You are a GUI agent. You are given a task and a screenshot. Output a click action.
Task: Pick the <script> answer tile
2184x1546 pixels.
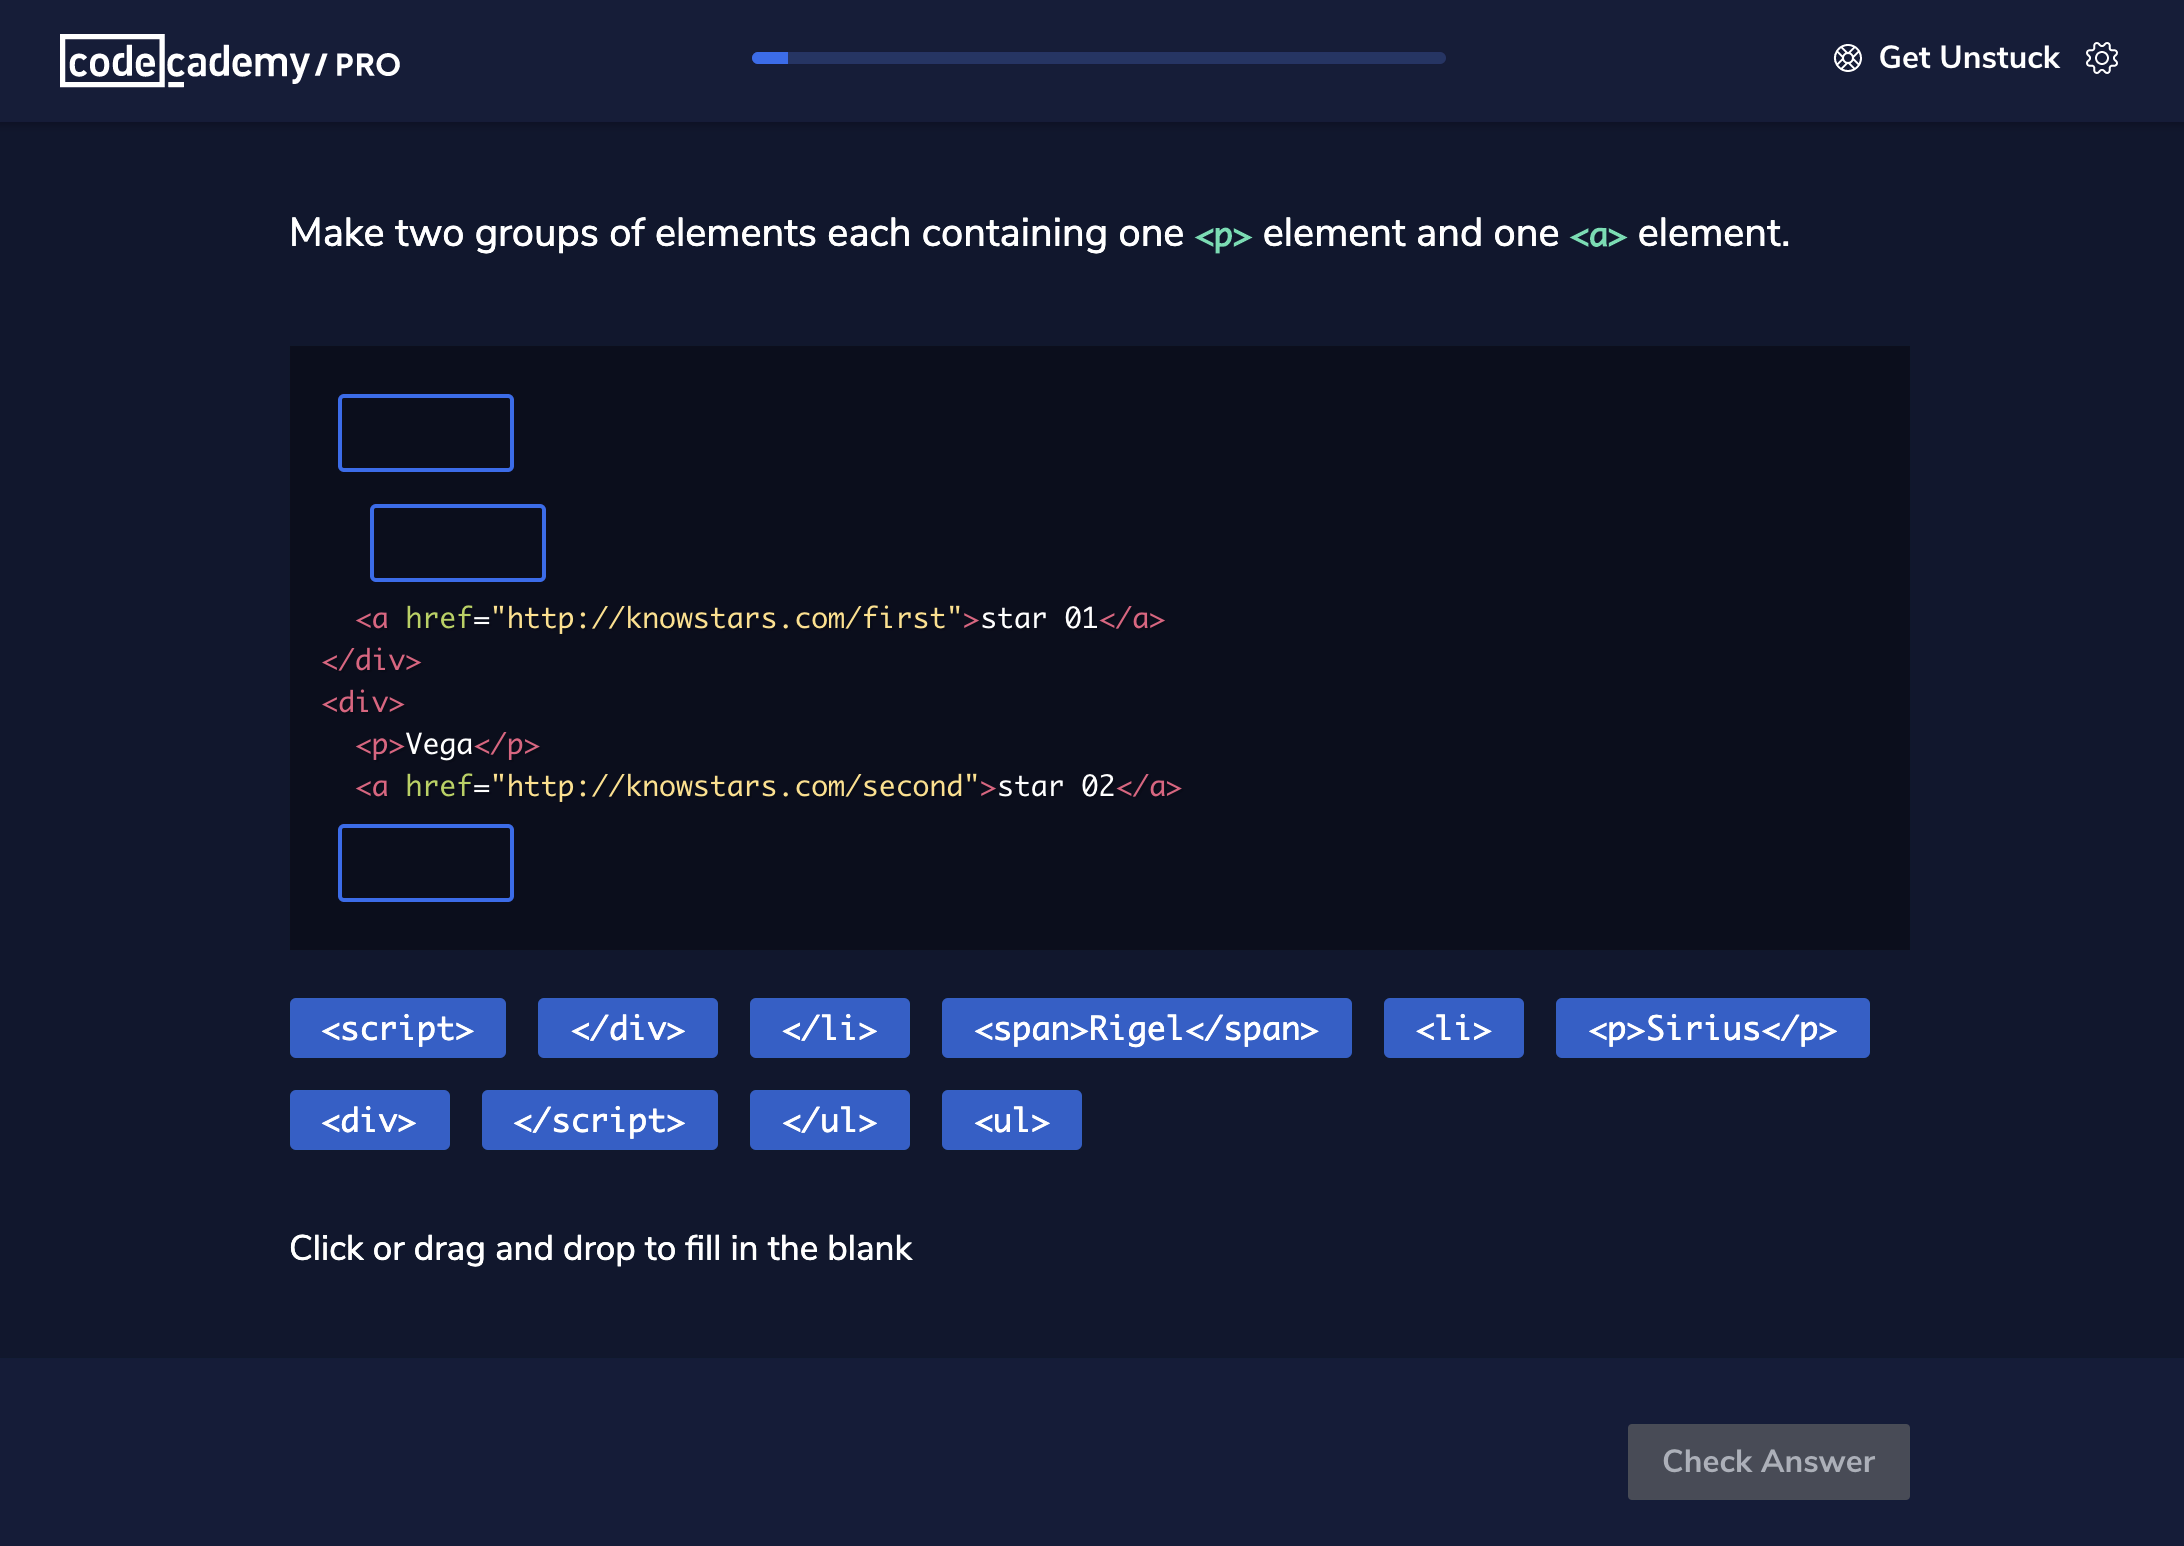coord(398,1028)
